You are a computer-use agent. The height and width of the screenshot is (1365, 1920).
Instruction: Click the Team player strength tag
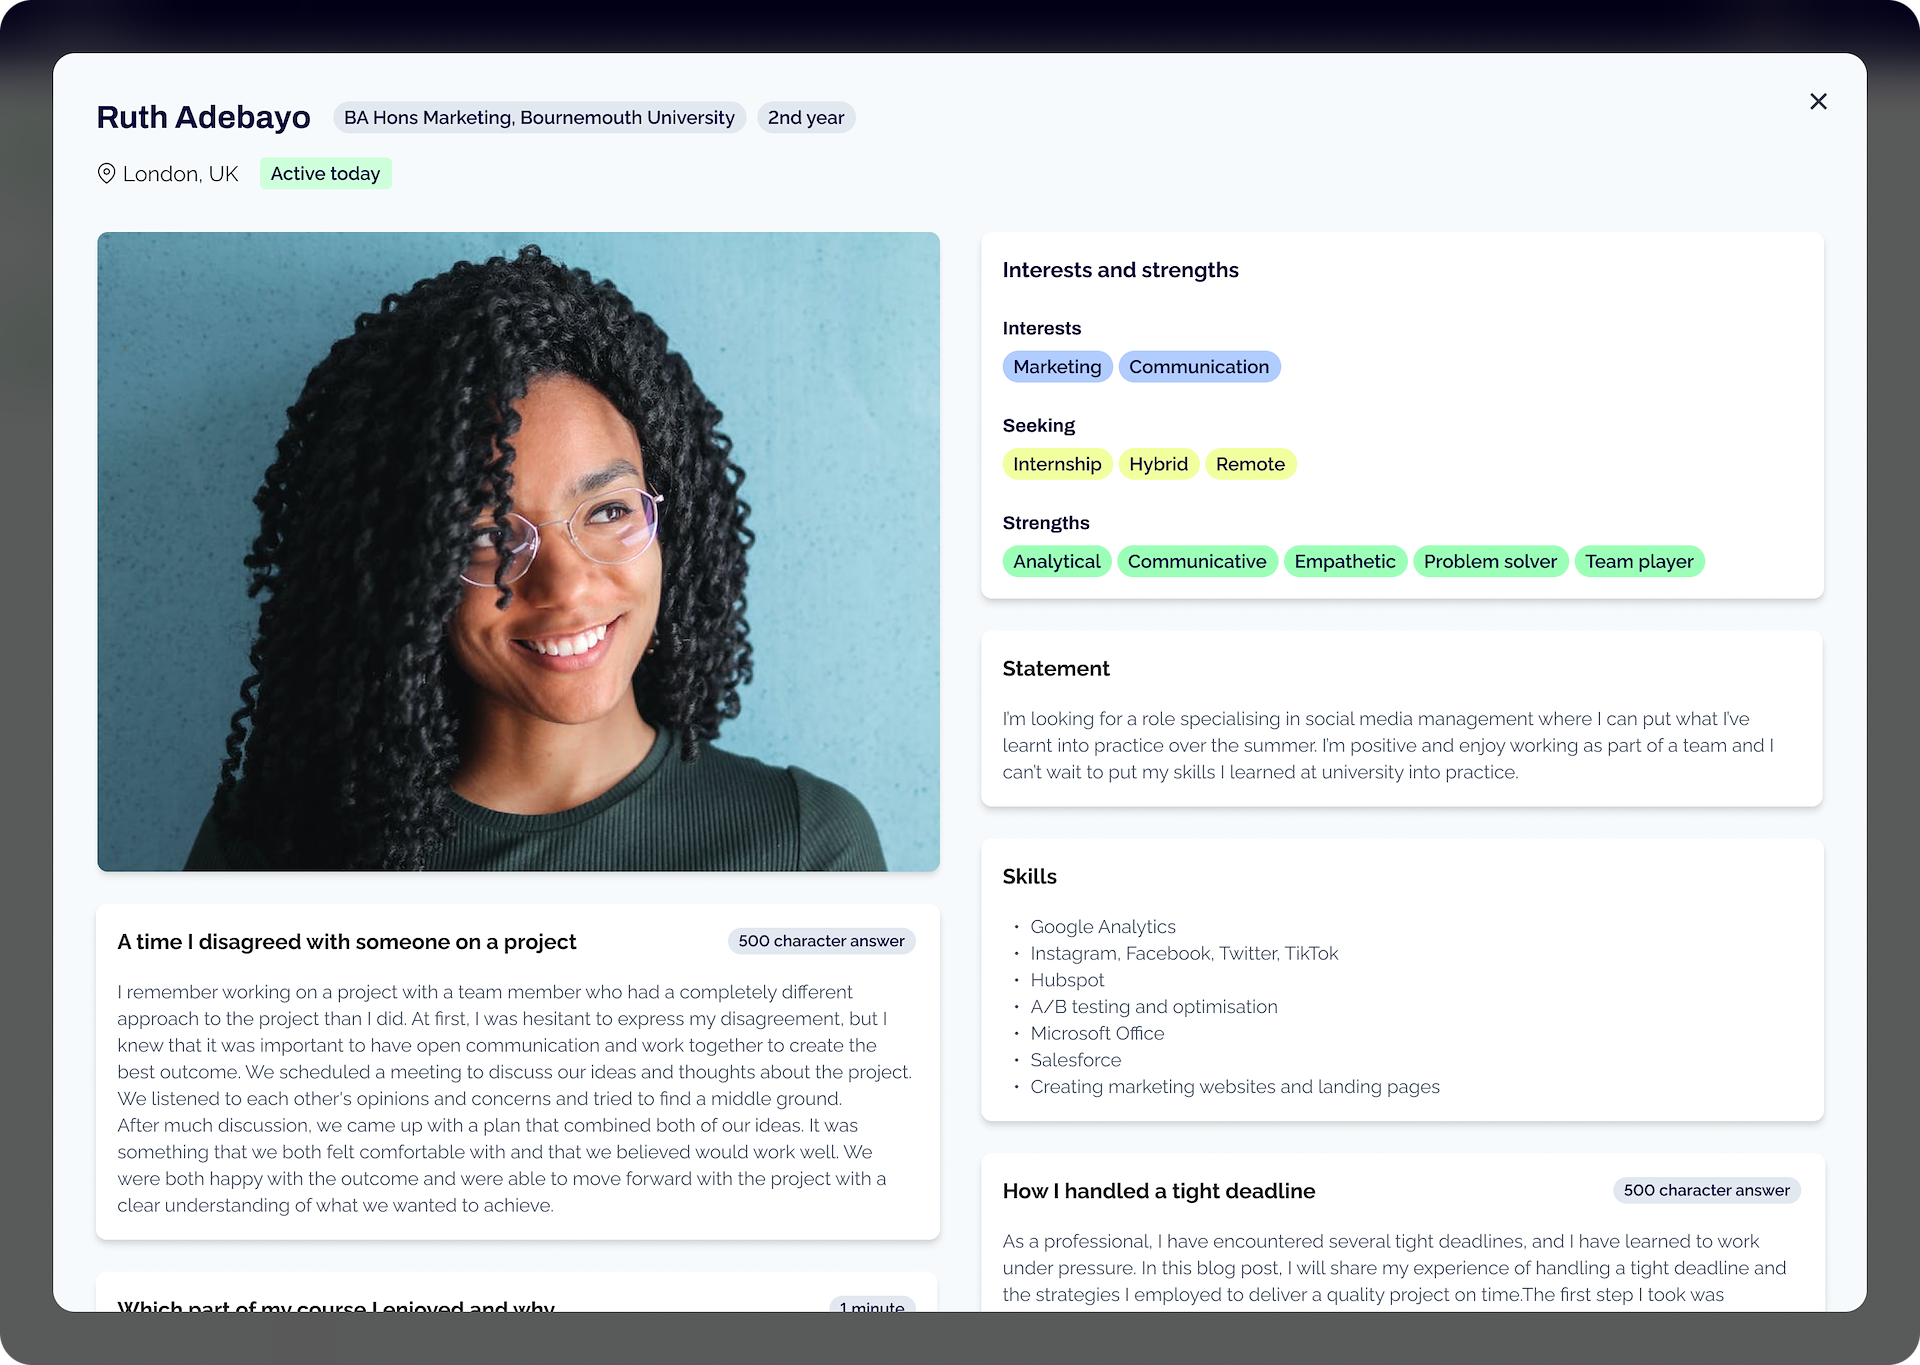(1639, 562)
